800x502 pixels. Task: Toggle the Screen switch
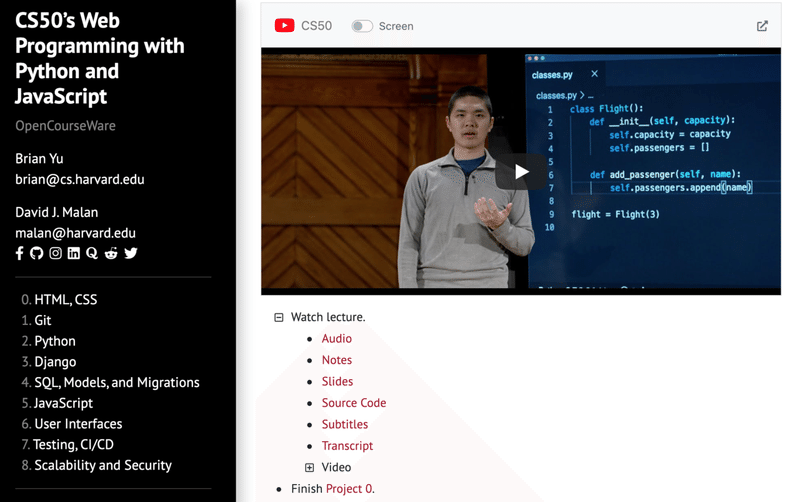pos(362,26)
